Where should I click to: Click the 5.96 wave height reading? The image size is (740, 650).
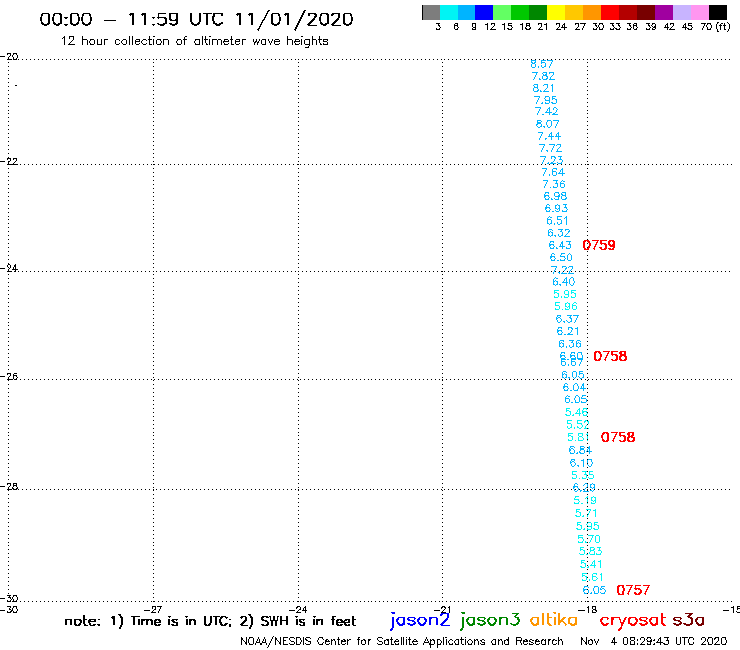(x=566, y=306)
